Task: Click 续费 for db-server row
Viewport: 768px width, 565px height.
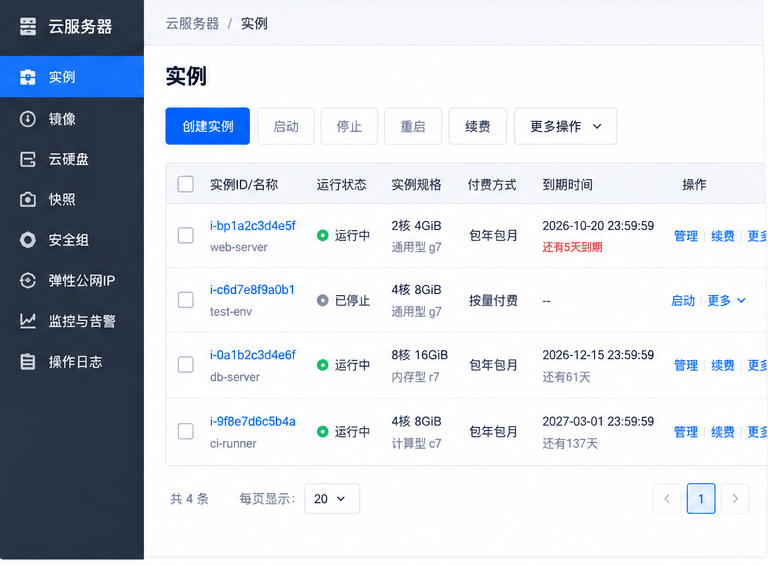Action: click(722, 365)
